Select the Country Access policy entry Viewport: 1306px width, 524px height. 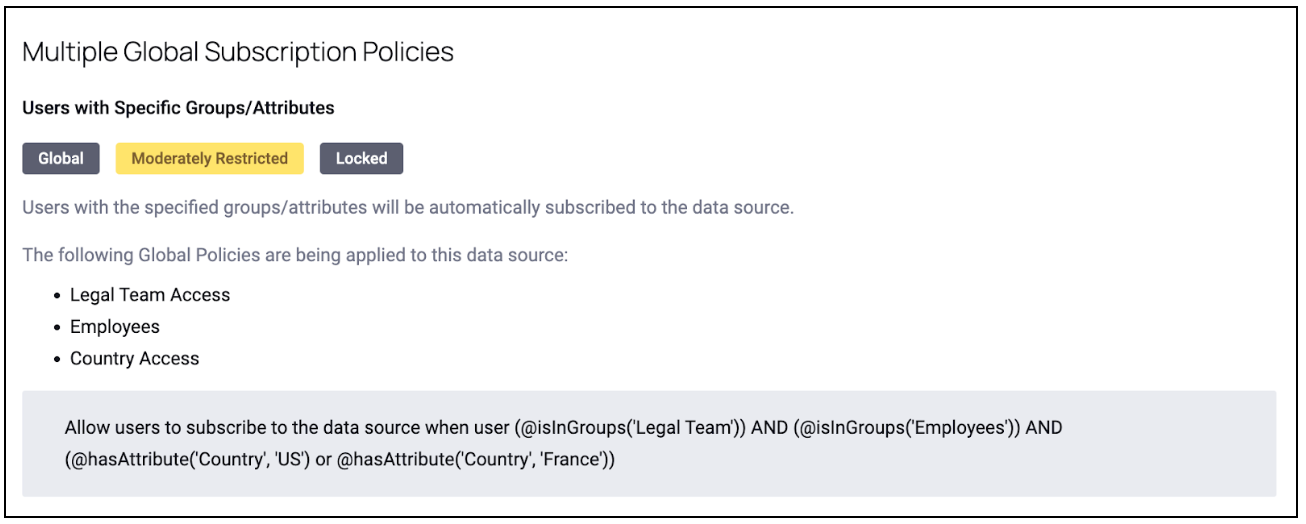135,359
